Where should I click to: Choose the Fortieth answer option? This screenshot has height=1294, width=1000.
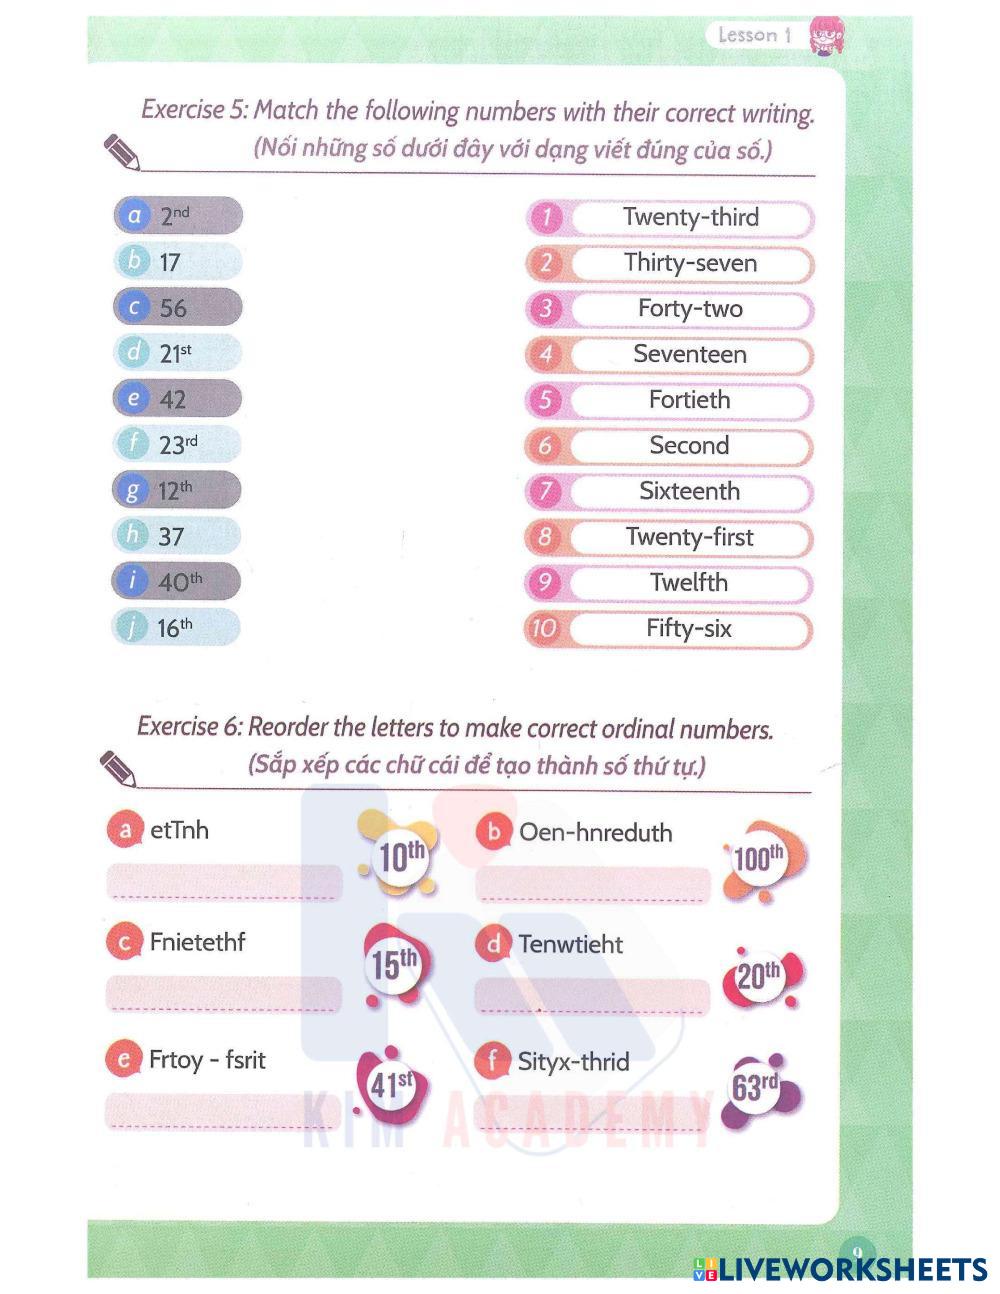tap(670, 401)
